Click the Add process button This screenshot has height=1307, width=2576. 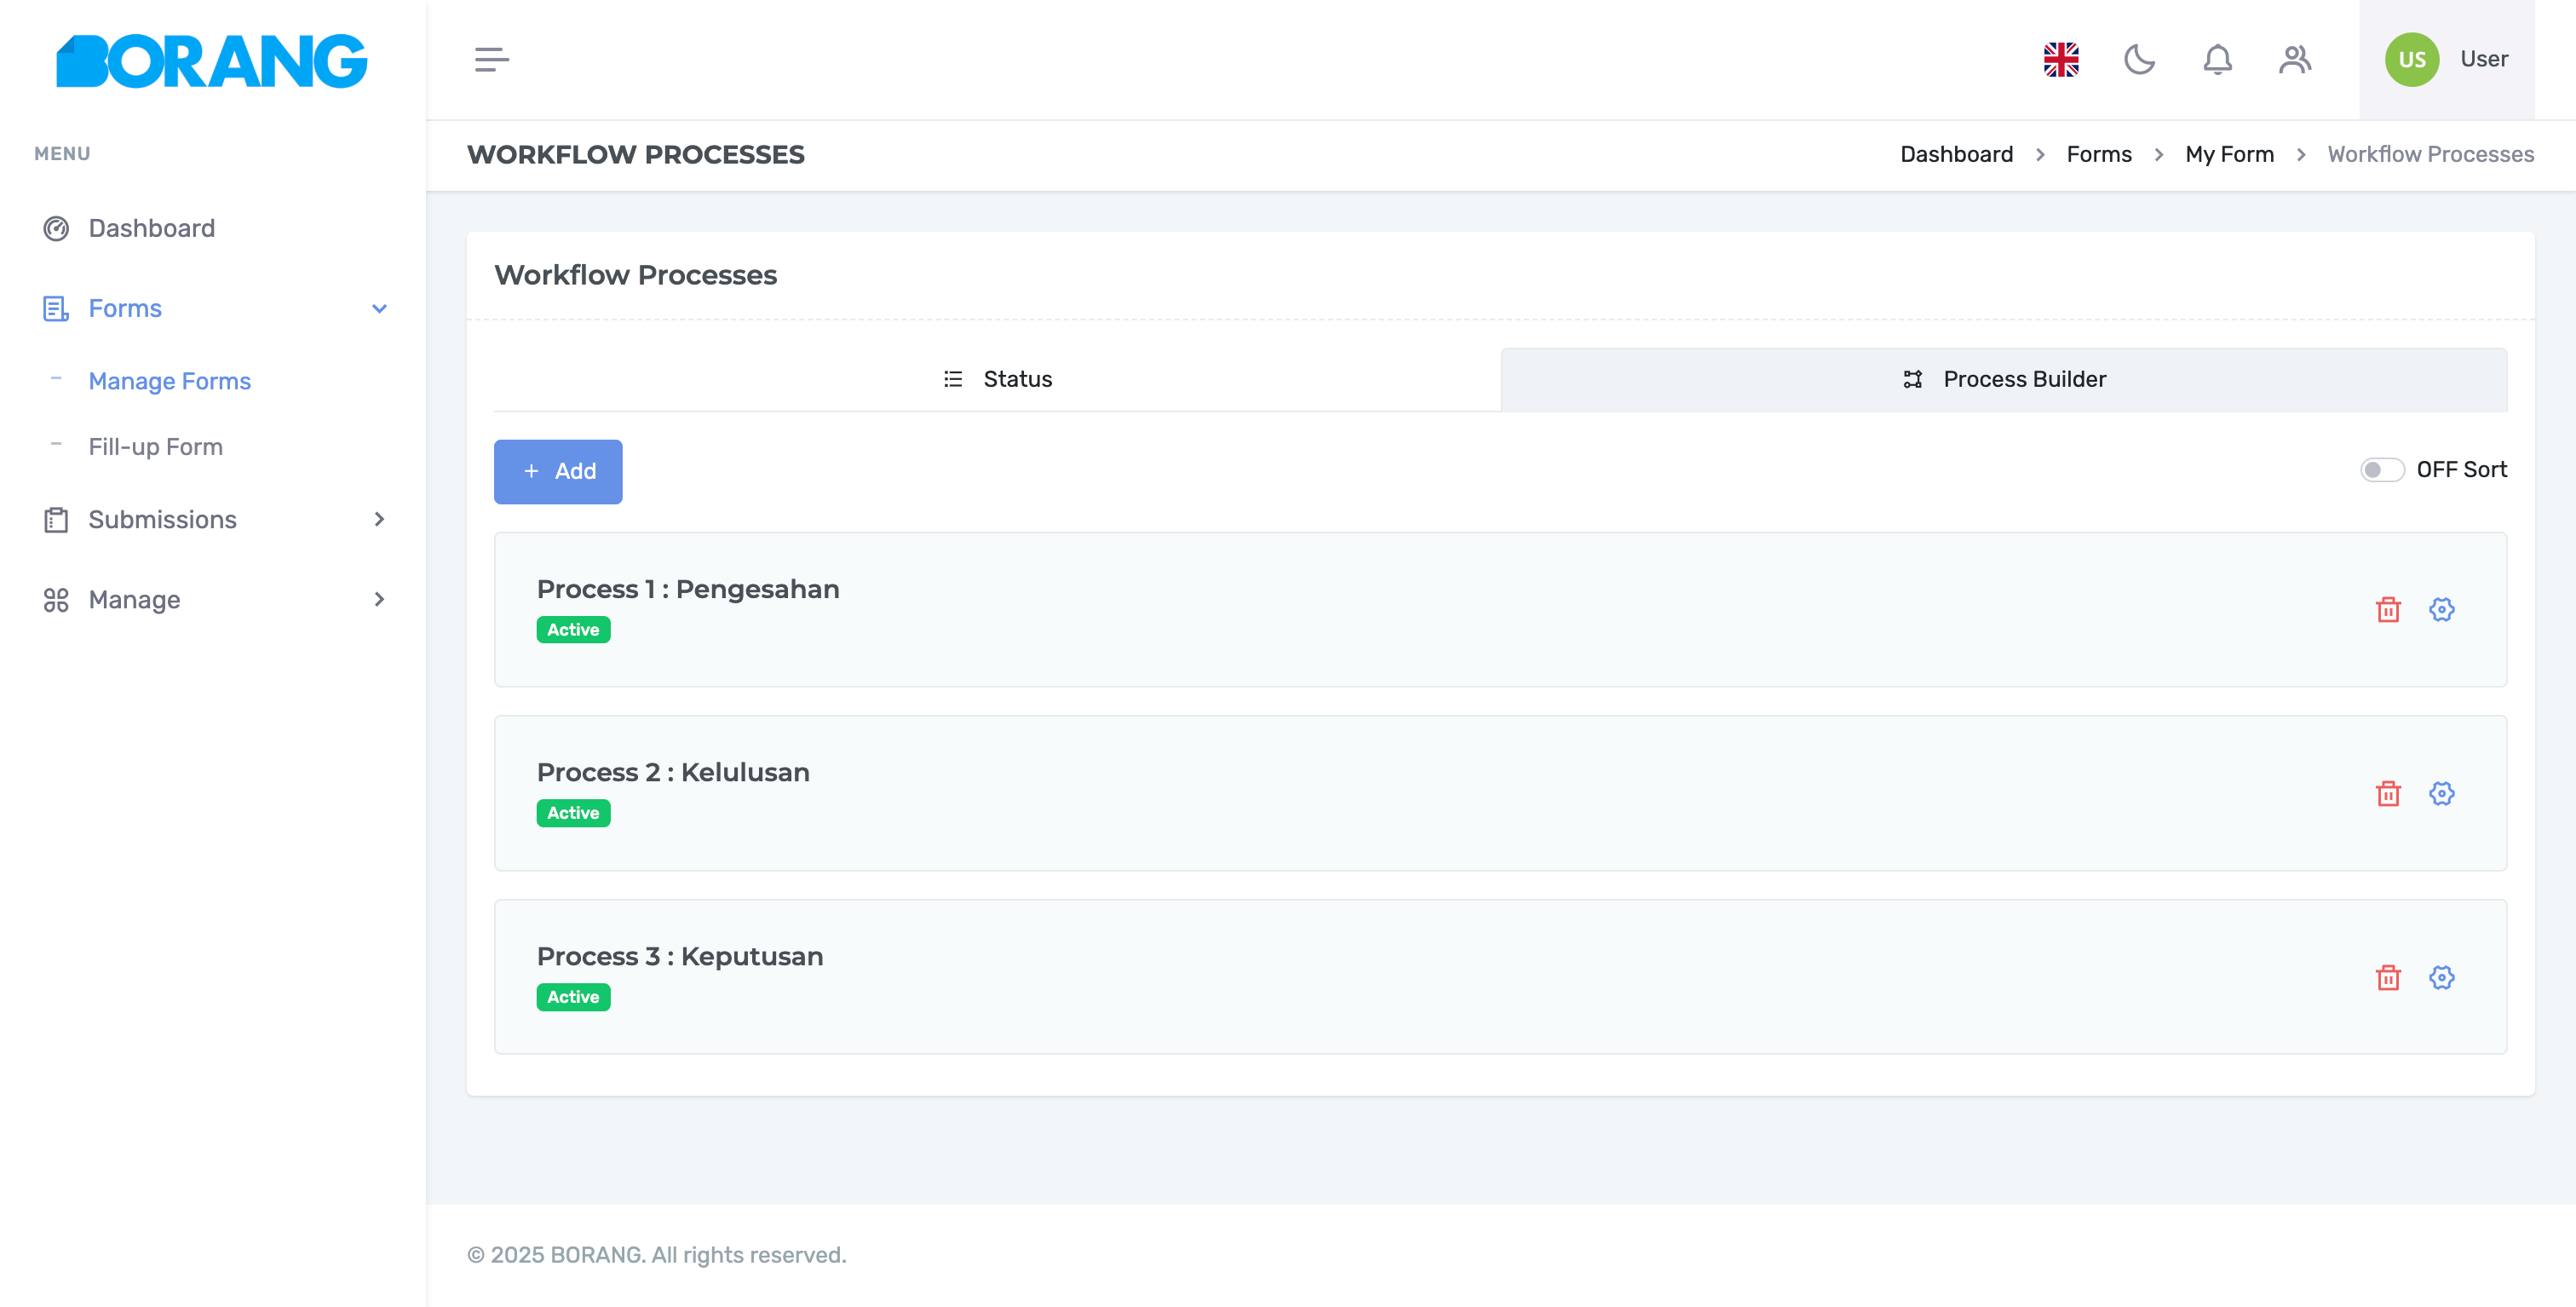click(557, 471)
